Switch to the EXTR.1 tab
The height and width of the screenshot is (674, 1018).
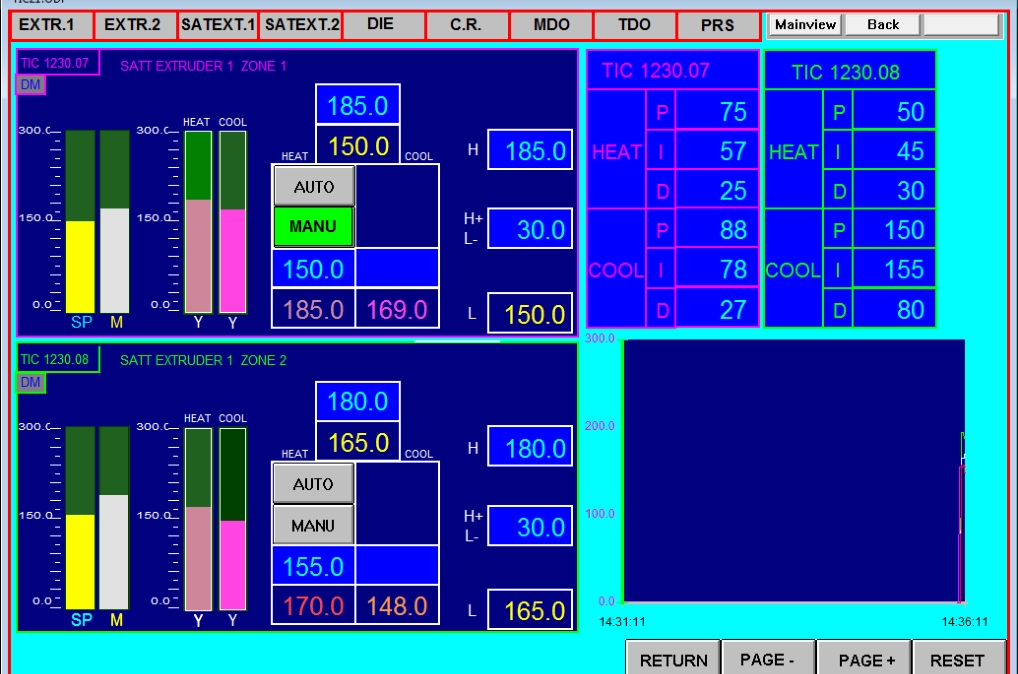(51, 25)
